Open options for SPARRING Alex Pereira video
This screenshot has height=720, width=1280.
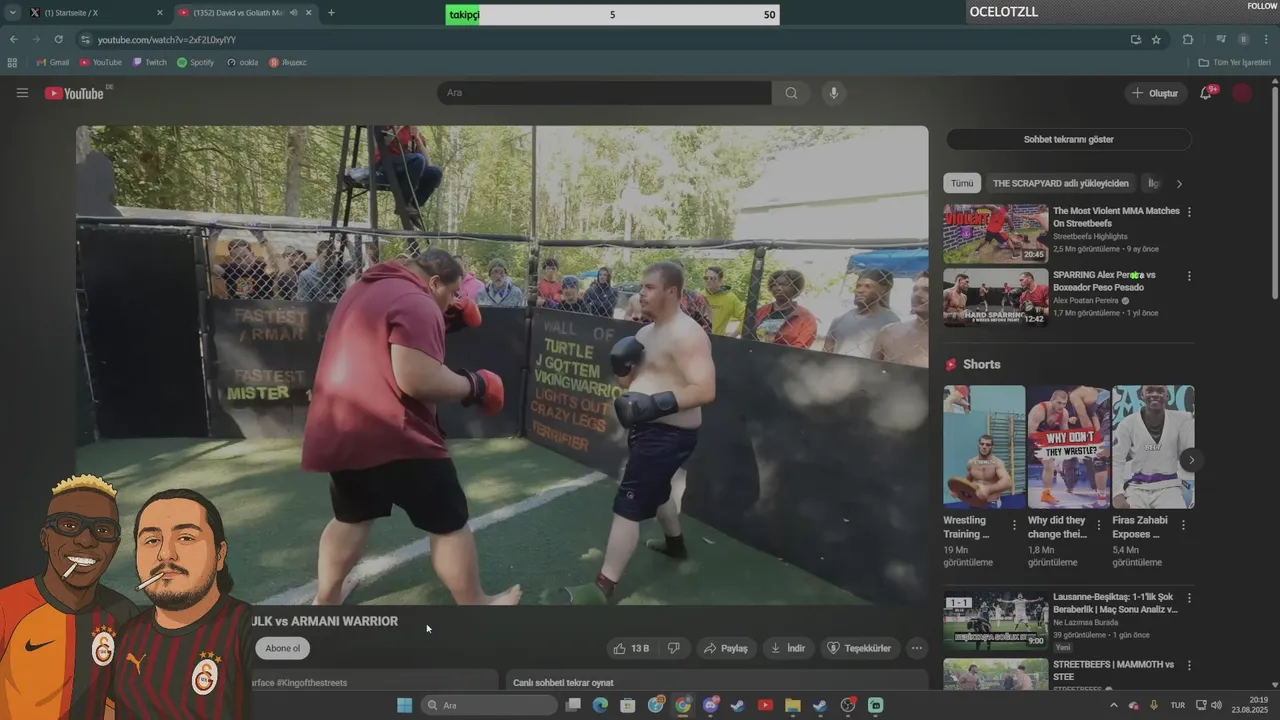coord(1189,276)
